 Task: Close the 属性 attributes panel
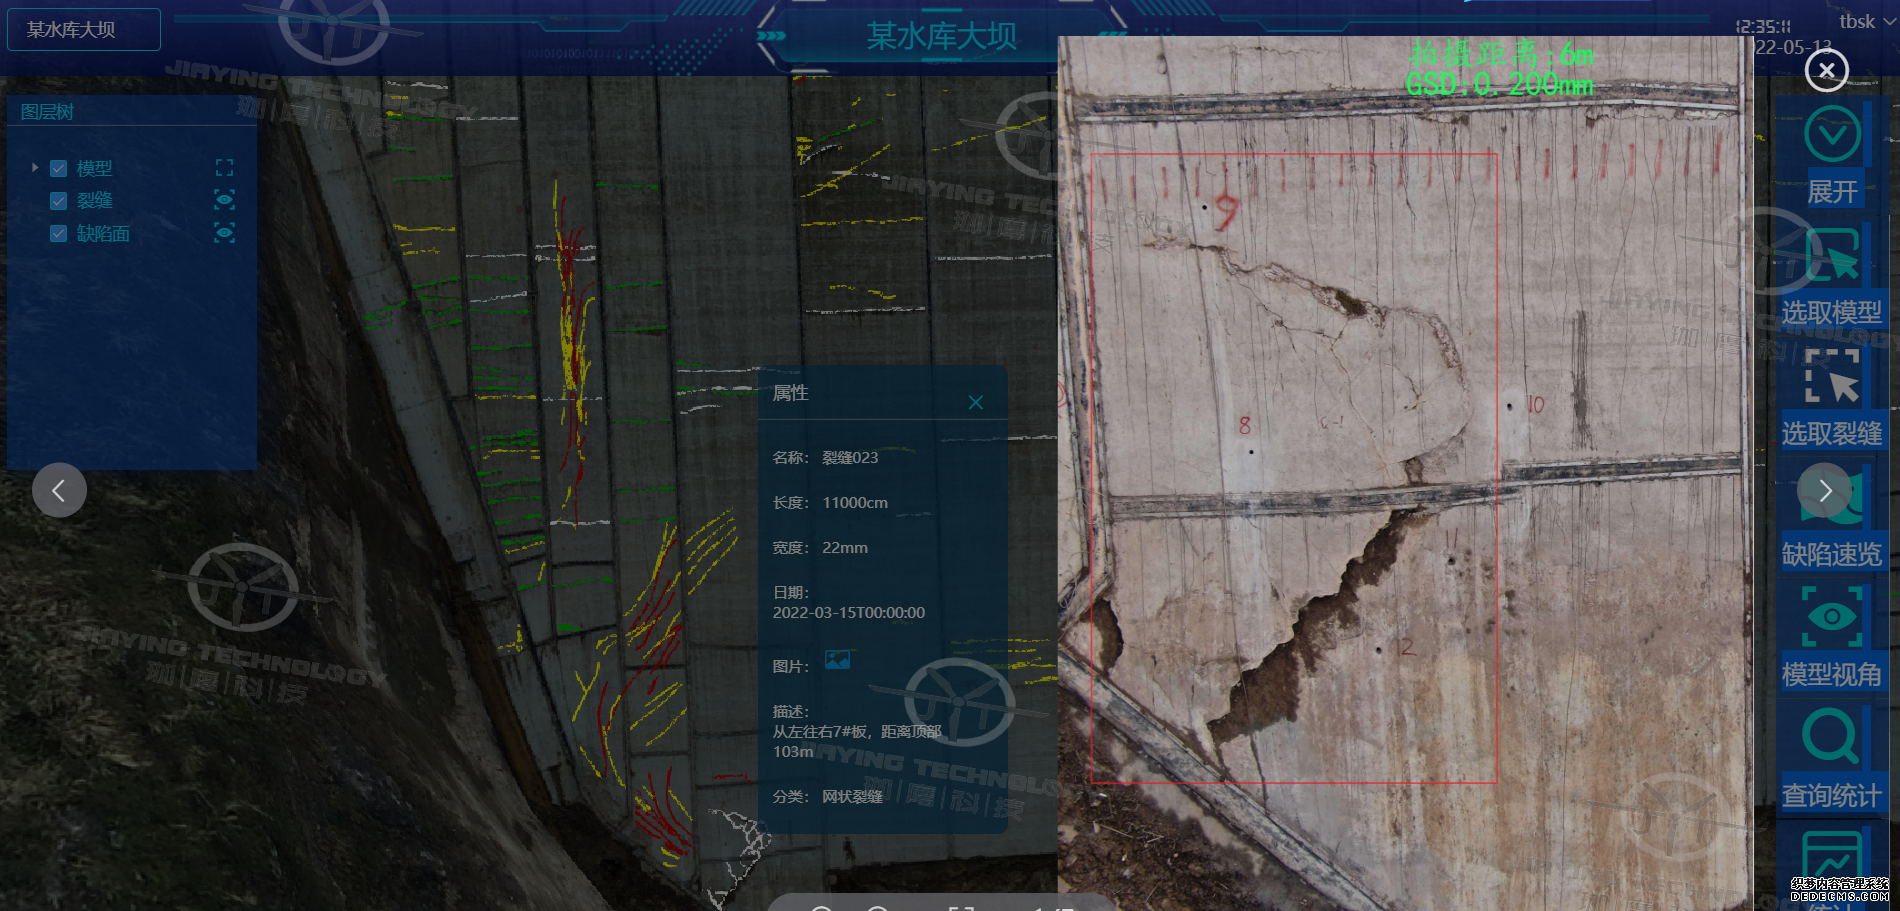(976, 402)
